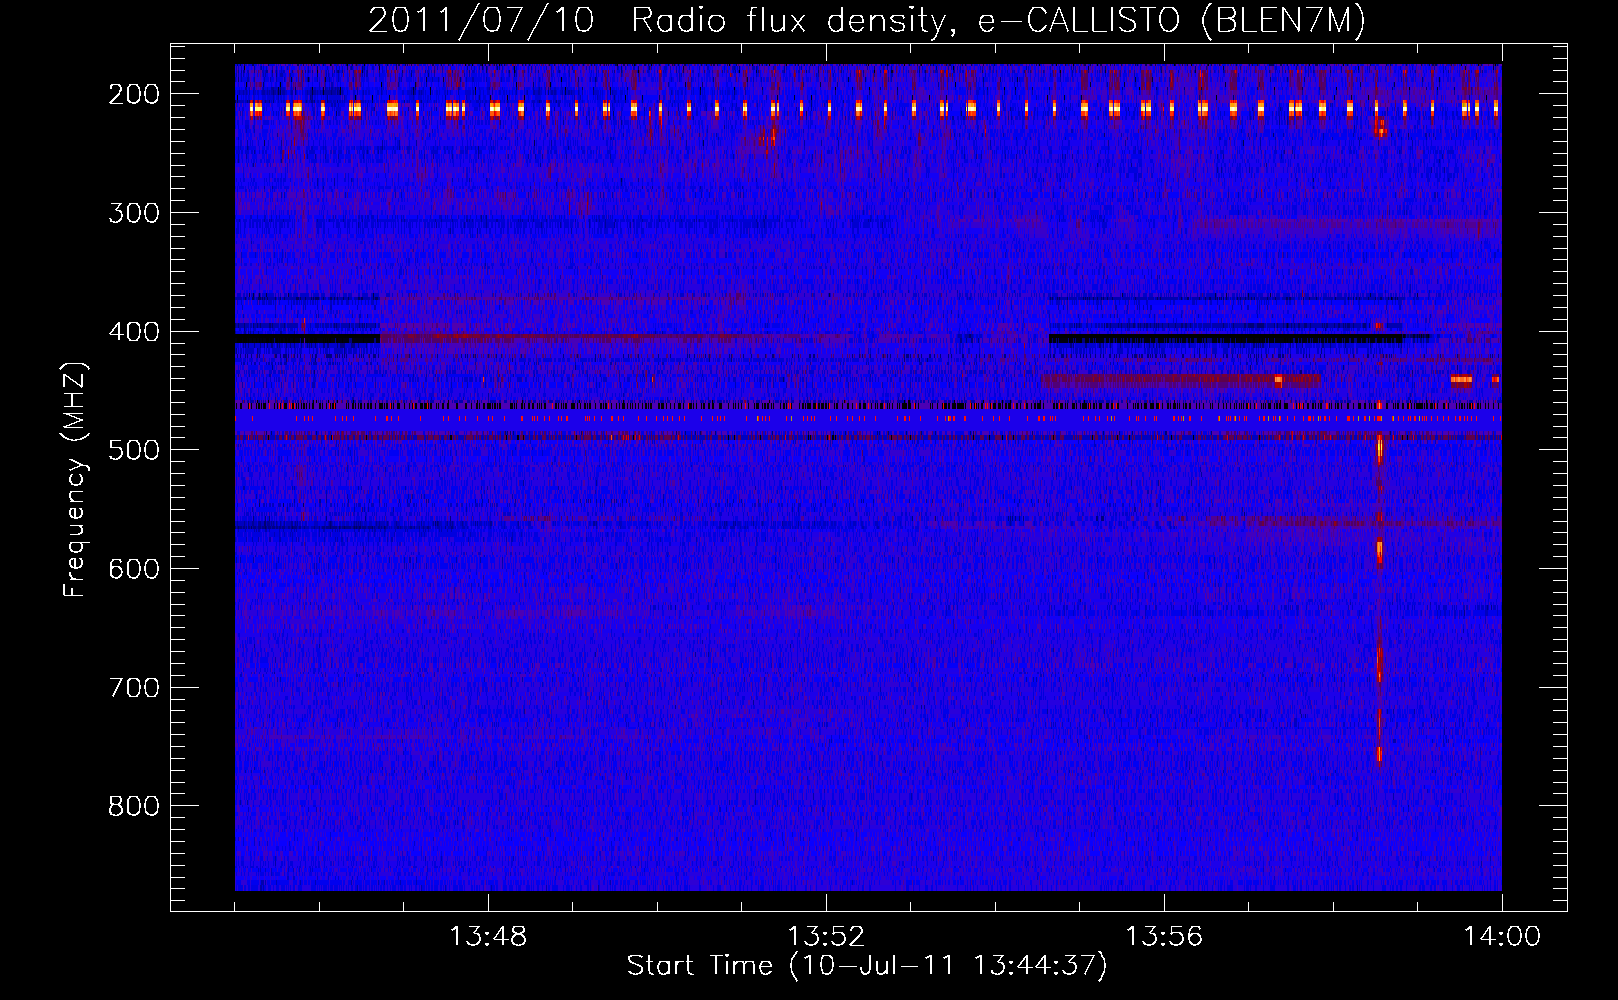Viewport: 1618px width, 1000px height.
Task: Click the 13:48 time tick label
Action: click(488, 937)
